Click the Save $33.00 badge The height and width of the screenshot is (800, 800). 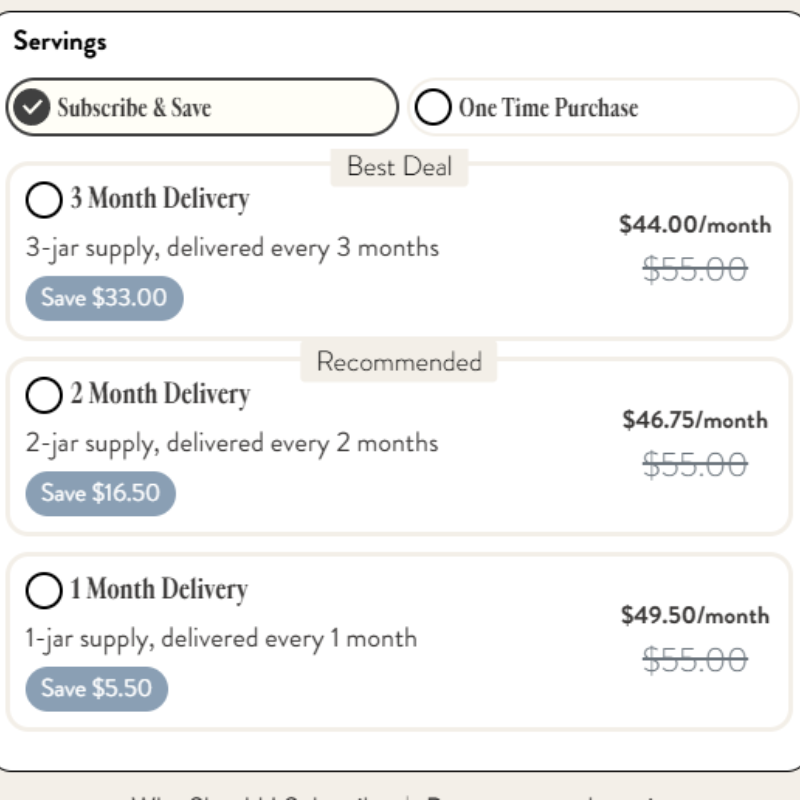pyautogui.click(x=104, y=298)
